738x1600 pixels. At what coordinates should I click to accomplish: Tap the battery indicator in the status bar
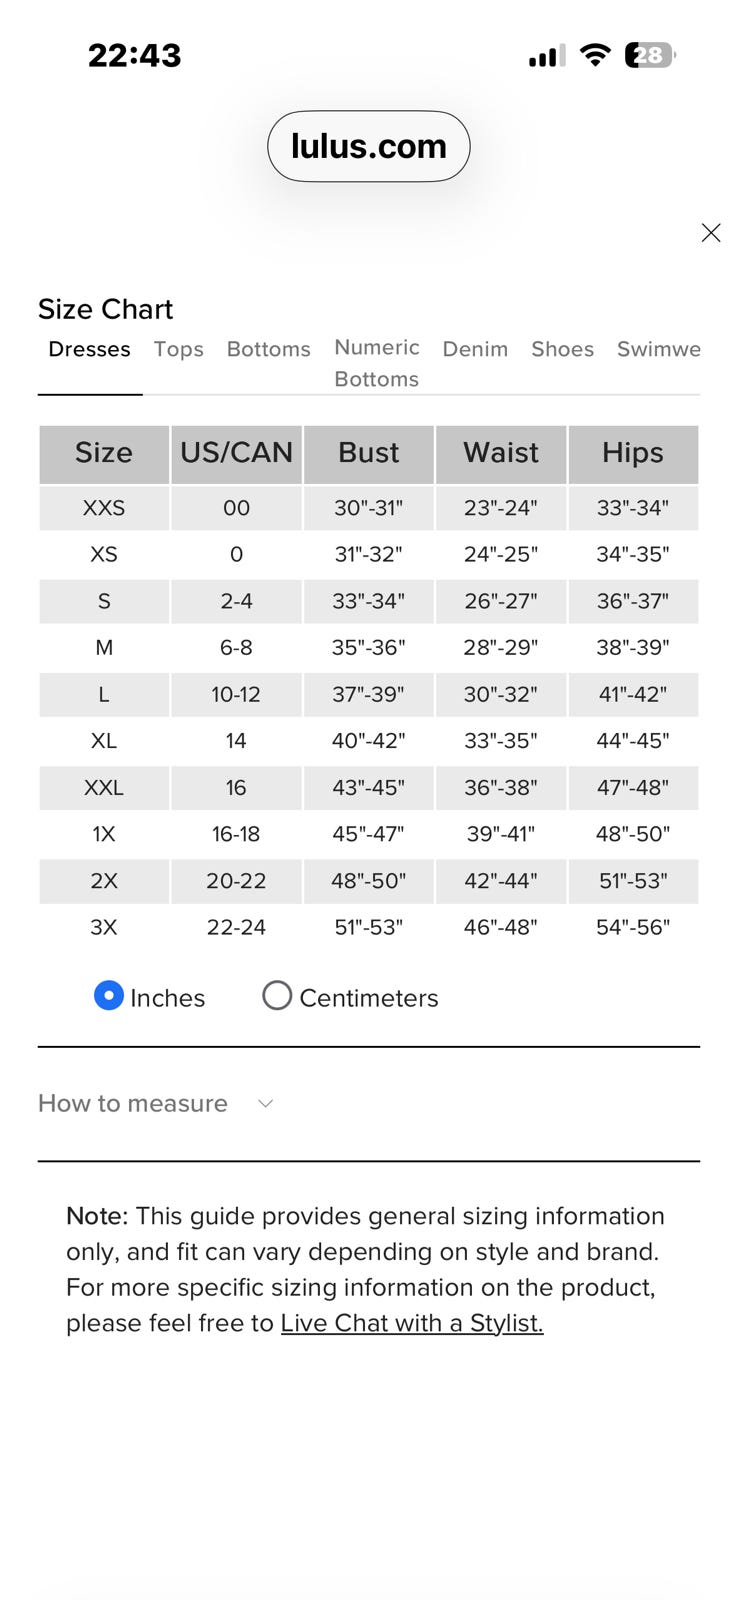click(x=650, y=55)
